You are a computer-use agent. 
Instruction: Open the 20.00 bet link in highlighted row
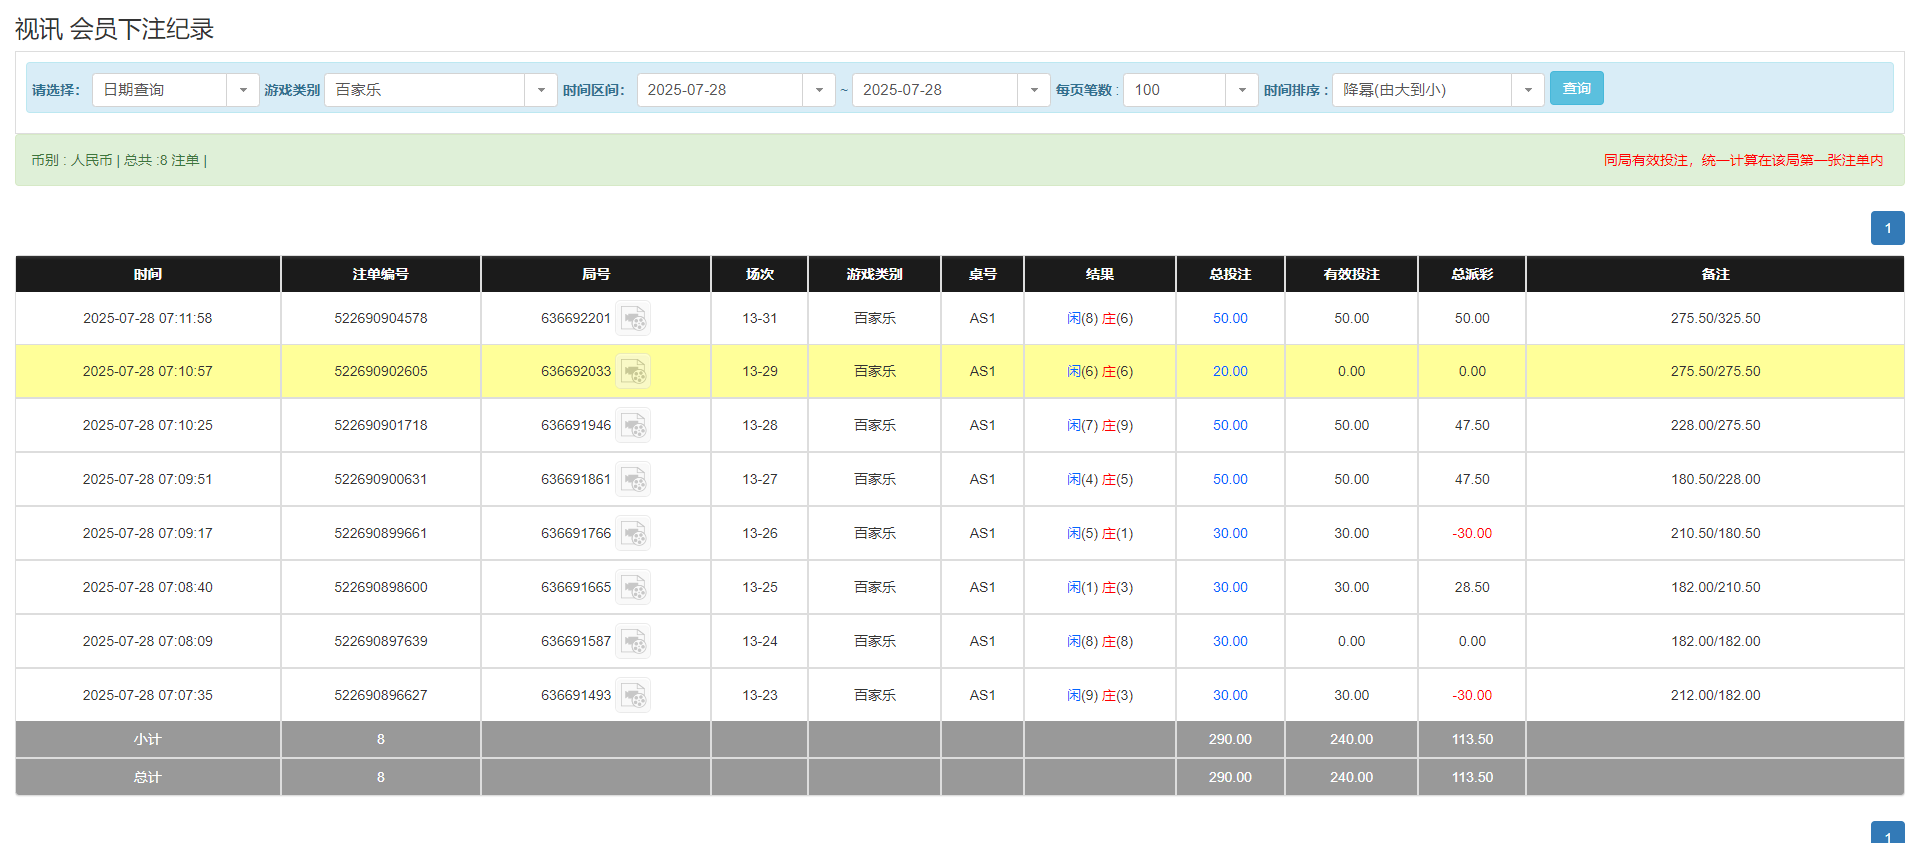pos(1230,372)
